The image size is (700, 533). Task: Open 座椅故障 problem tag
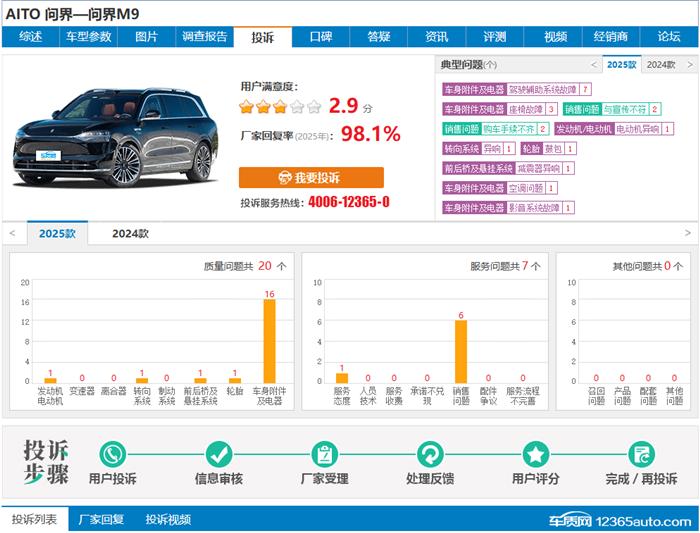point(500,109)
